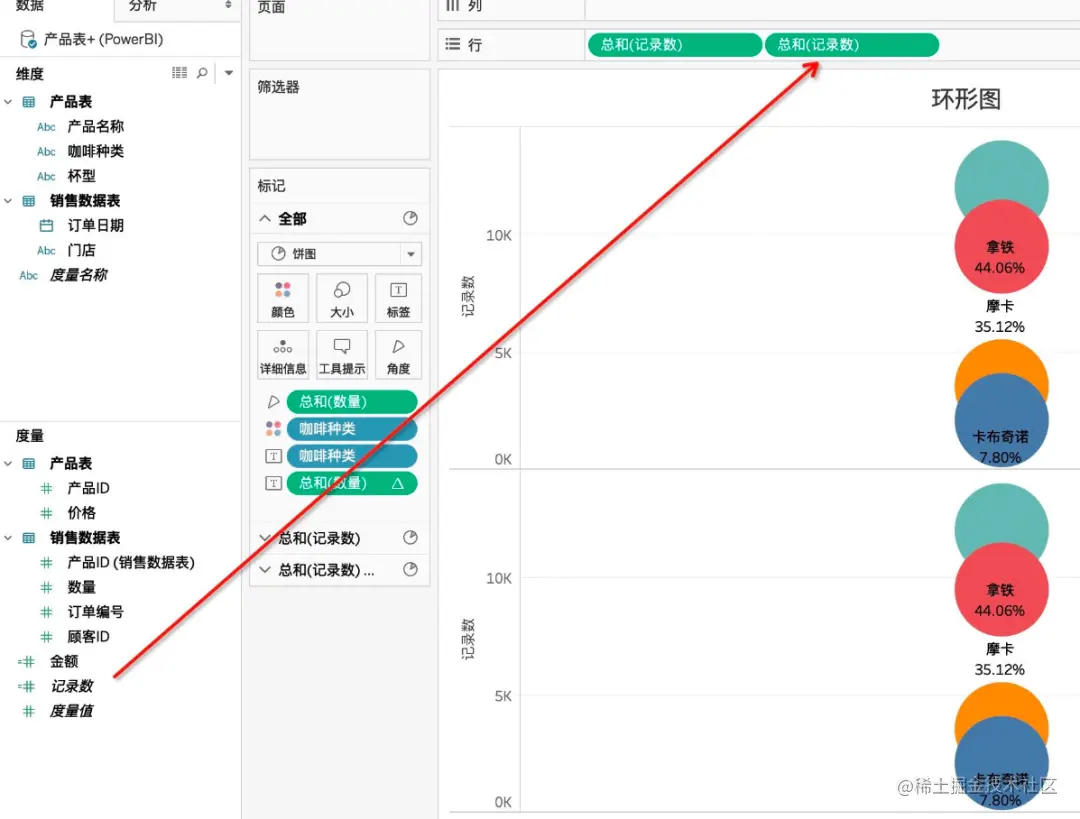The height and width of the screenshot is (819, 1080).
Task: Click the hash icon beside 度量值
Action: (x=28, y=712)
